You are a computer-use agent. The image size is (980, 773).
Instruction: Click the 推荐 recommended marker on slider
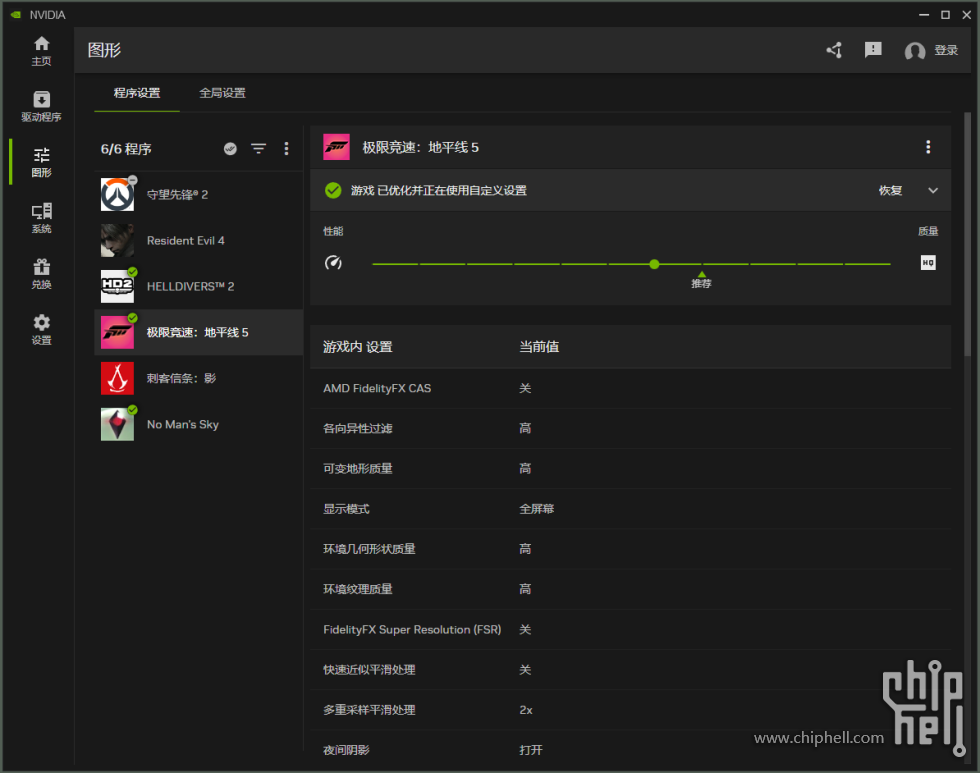(x=701, y=280)
